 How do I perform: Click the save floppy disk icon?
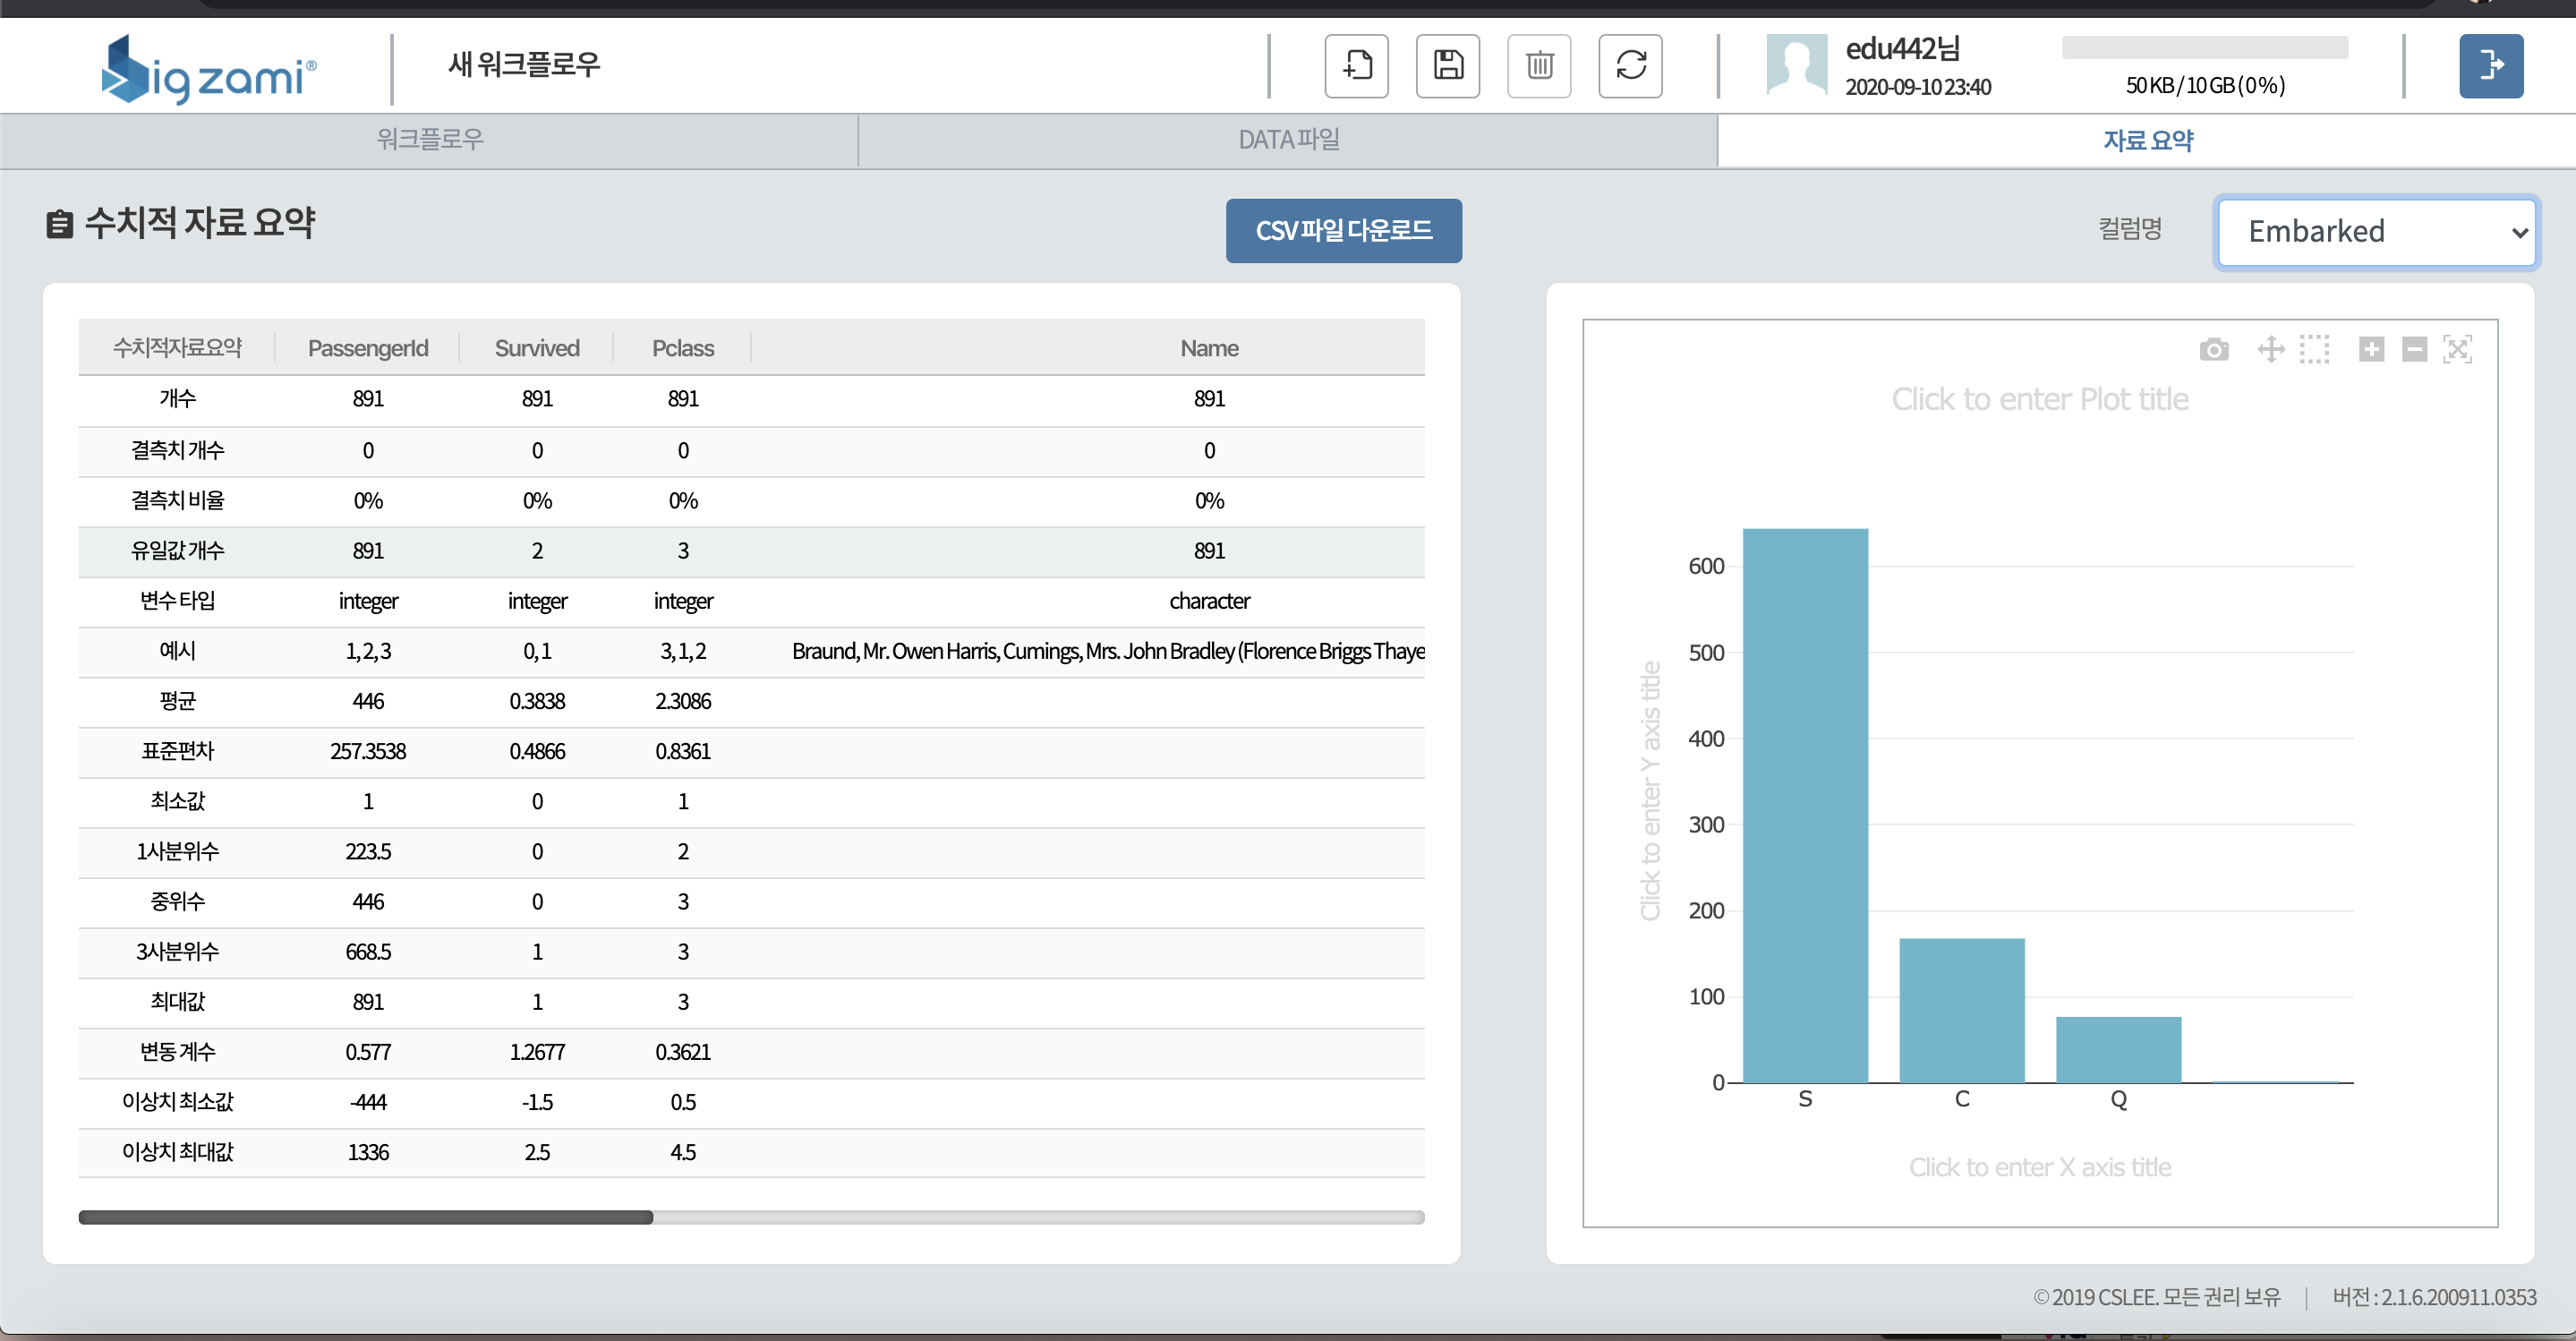[x=1447, y=66]
